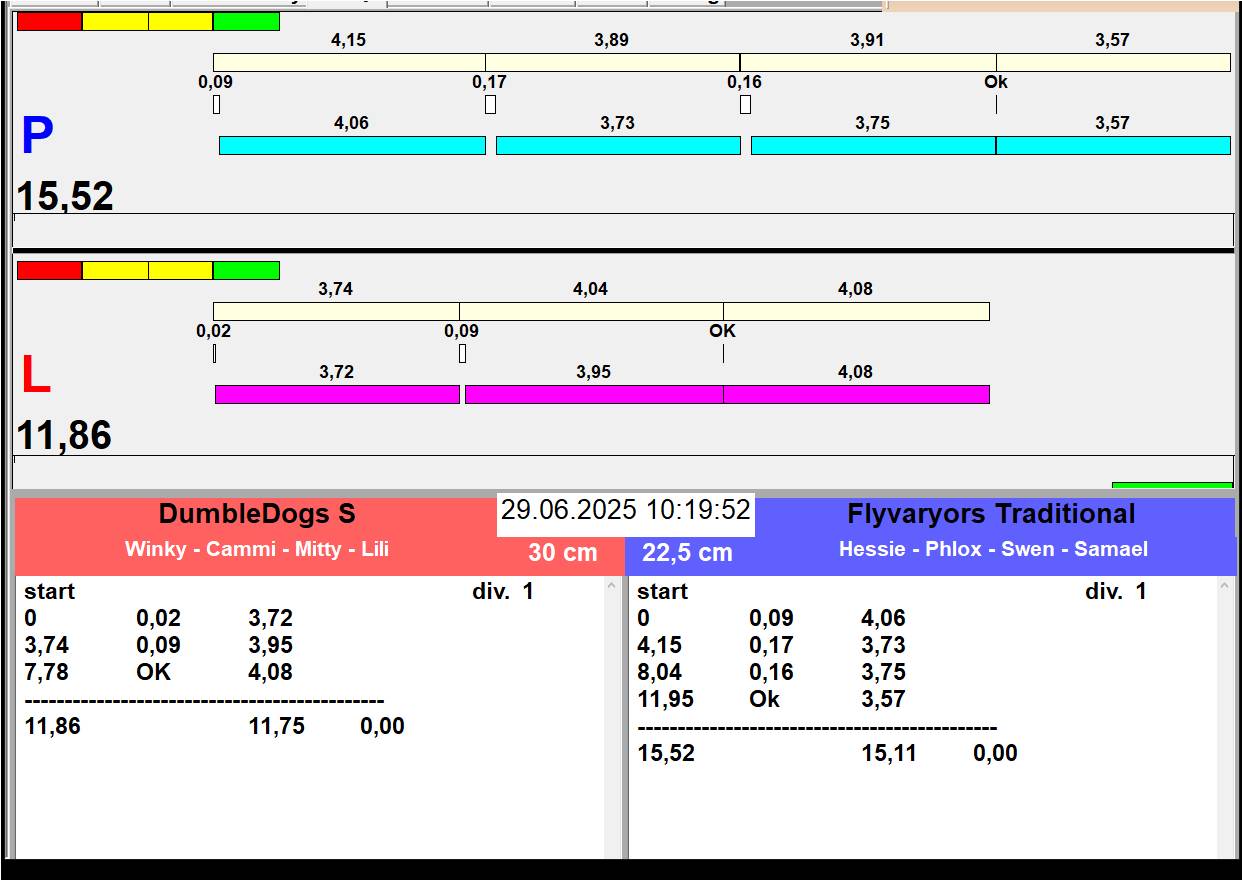Click the large total time 11,86 in lane L
This screenshot has height=880, width=1242.
tap(65, 436)
